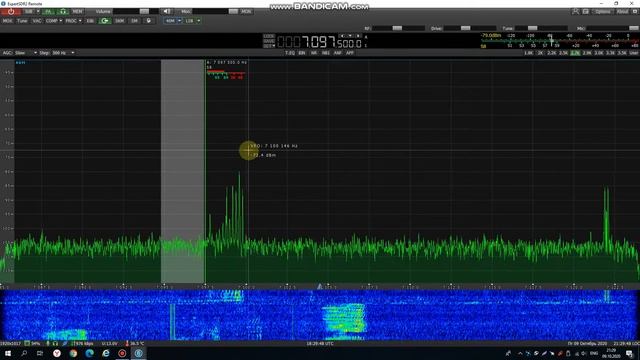Open Windows Start menu
This screenshot has height=360, width=640.
8,353
